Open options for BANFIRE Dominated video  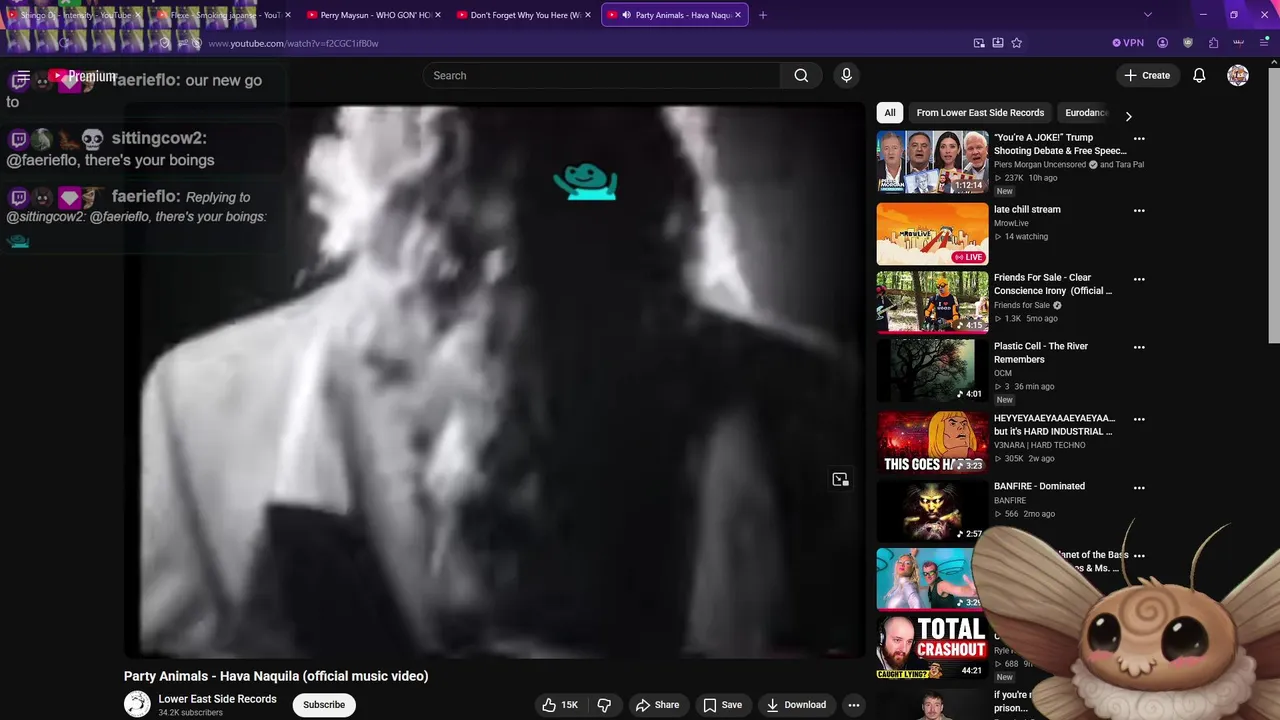pos(1139,488)
